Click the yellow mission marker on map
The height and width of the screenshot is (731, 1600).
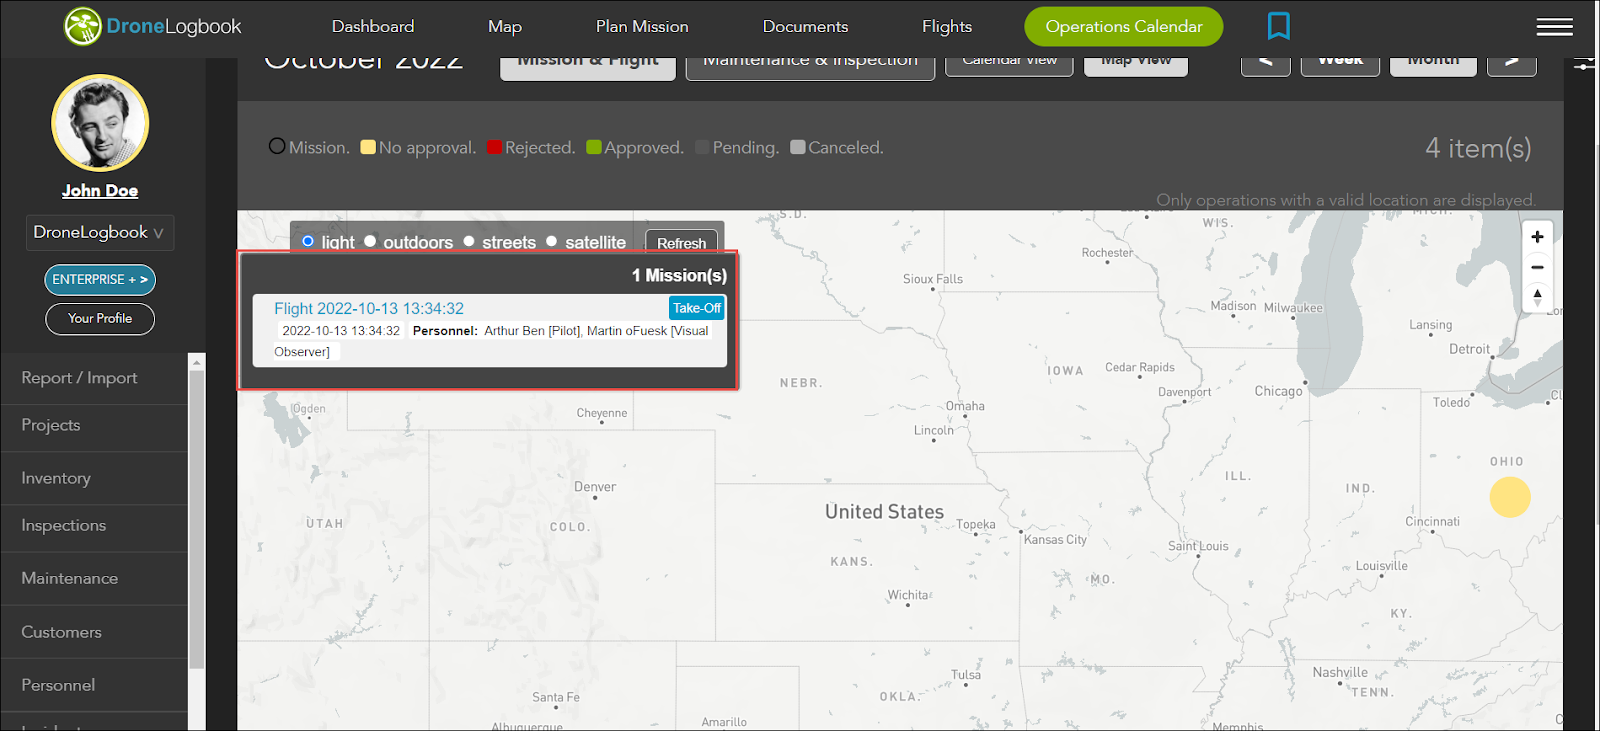pos(1510,497)
